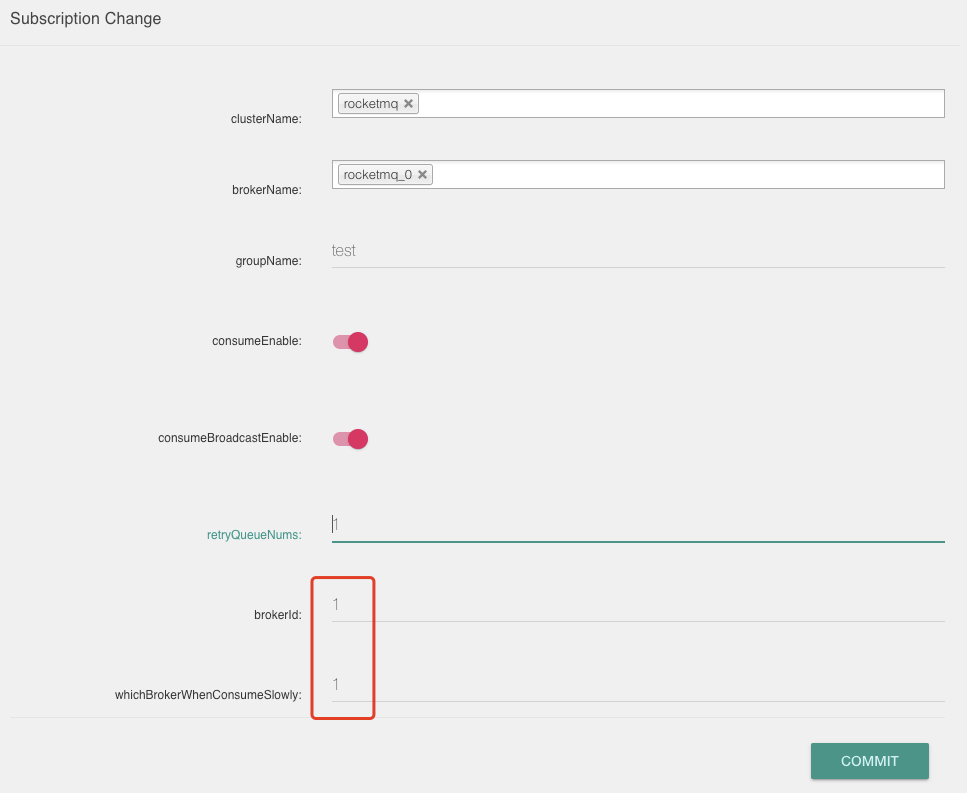Click the whichBrokerWhenConsumeSlowly label
Screen dimensions: 967x793
208,695
